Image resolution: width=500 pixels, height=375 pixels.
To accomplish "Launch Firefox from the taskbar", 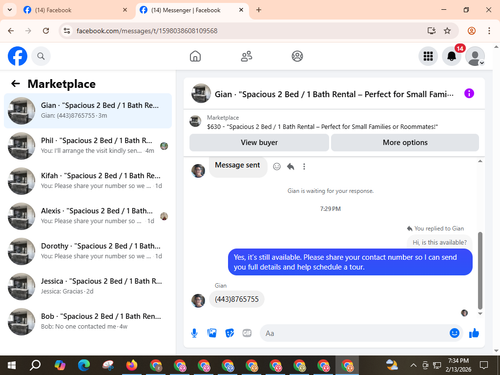I will pyautogui.click(x=132, y=366).
